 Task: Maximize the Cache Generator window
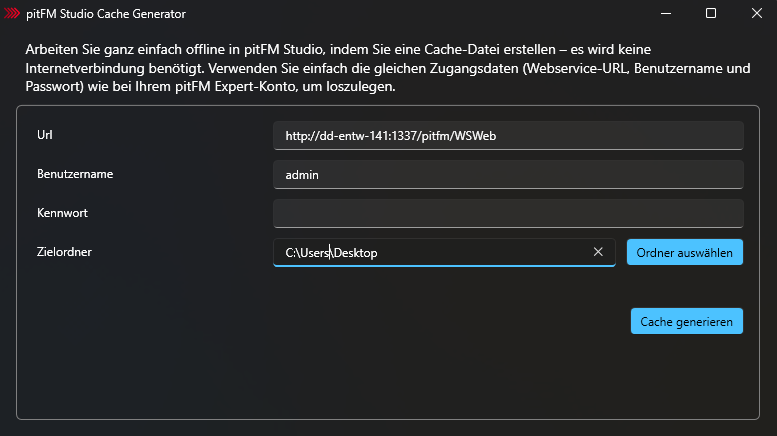pos(711,13)
